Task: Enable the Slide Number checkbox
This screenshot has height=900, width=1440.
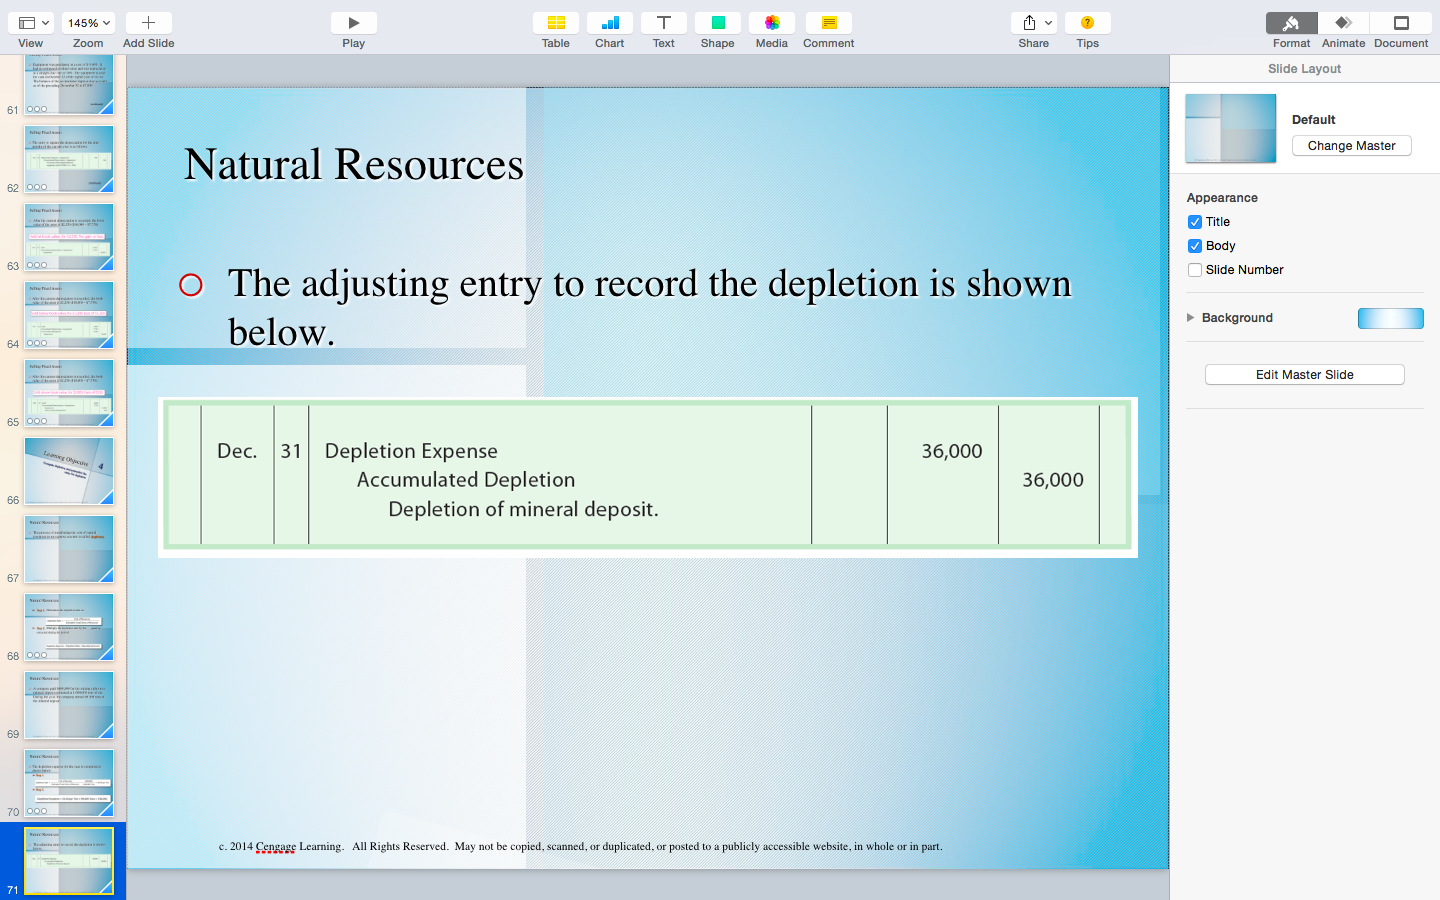Action: point(1195,270)
